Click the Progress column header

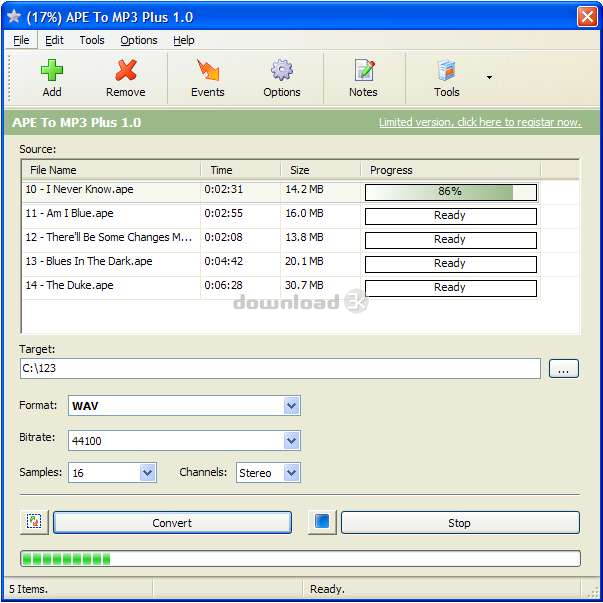(x=450, y=170)
